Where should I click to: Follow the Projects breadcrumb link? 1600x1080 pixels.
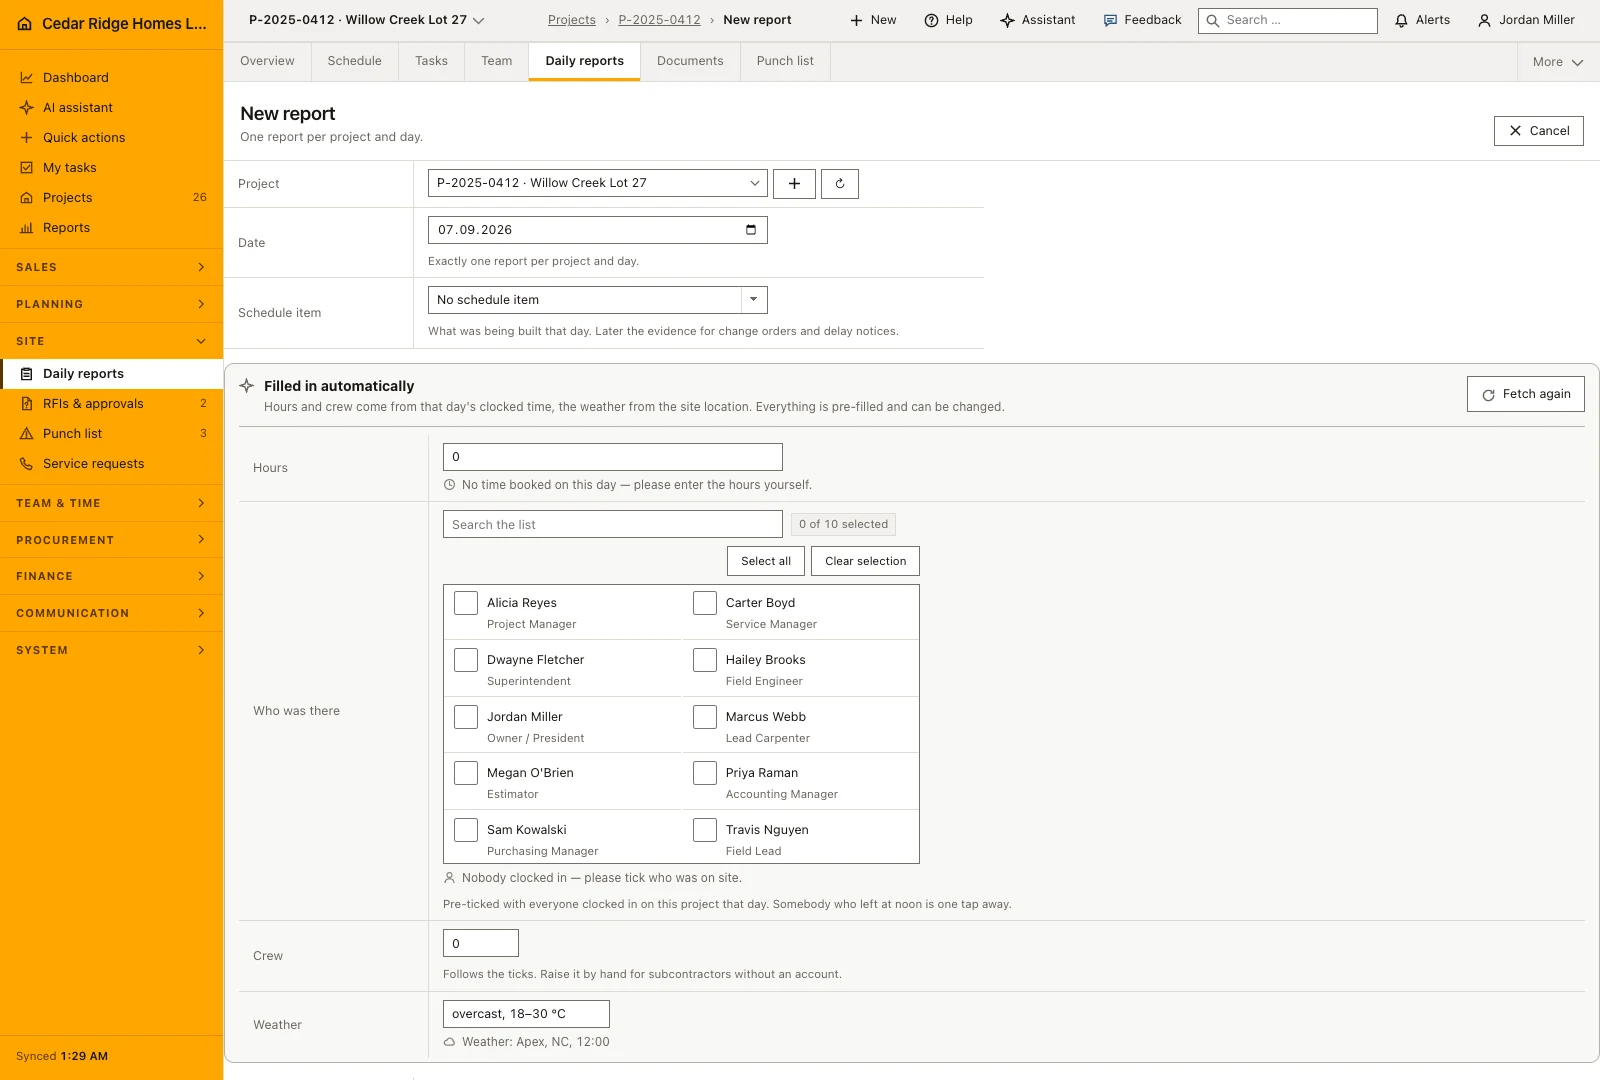click(x=572, y=20)
